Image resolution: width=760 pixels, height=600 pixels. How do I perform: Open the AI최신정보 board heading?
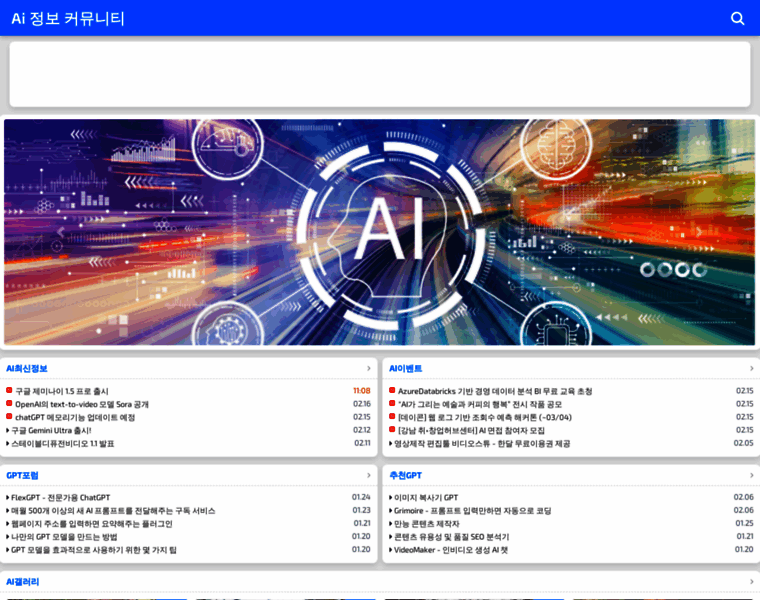point(27,368)
